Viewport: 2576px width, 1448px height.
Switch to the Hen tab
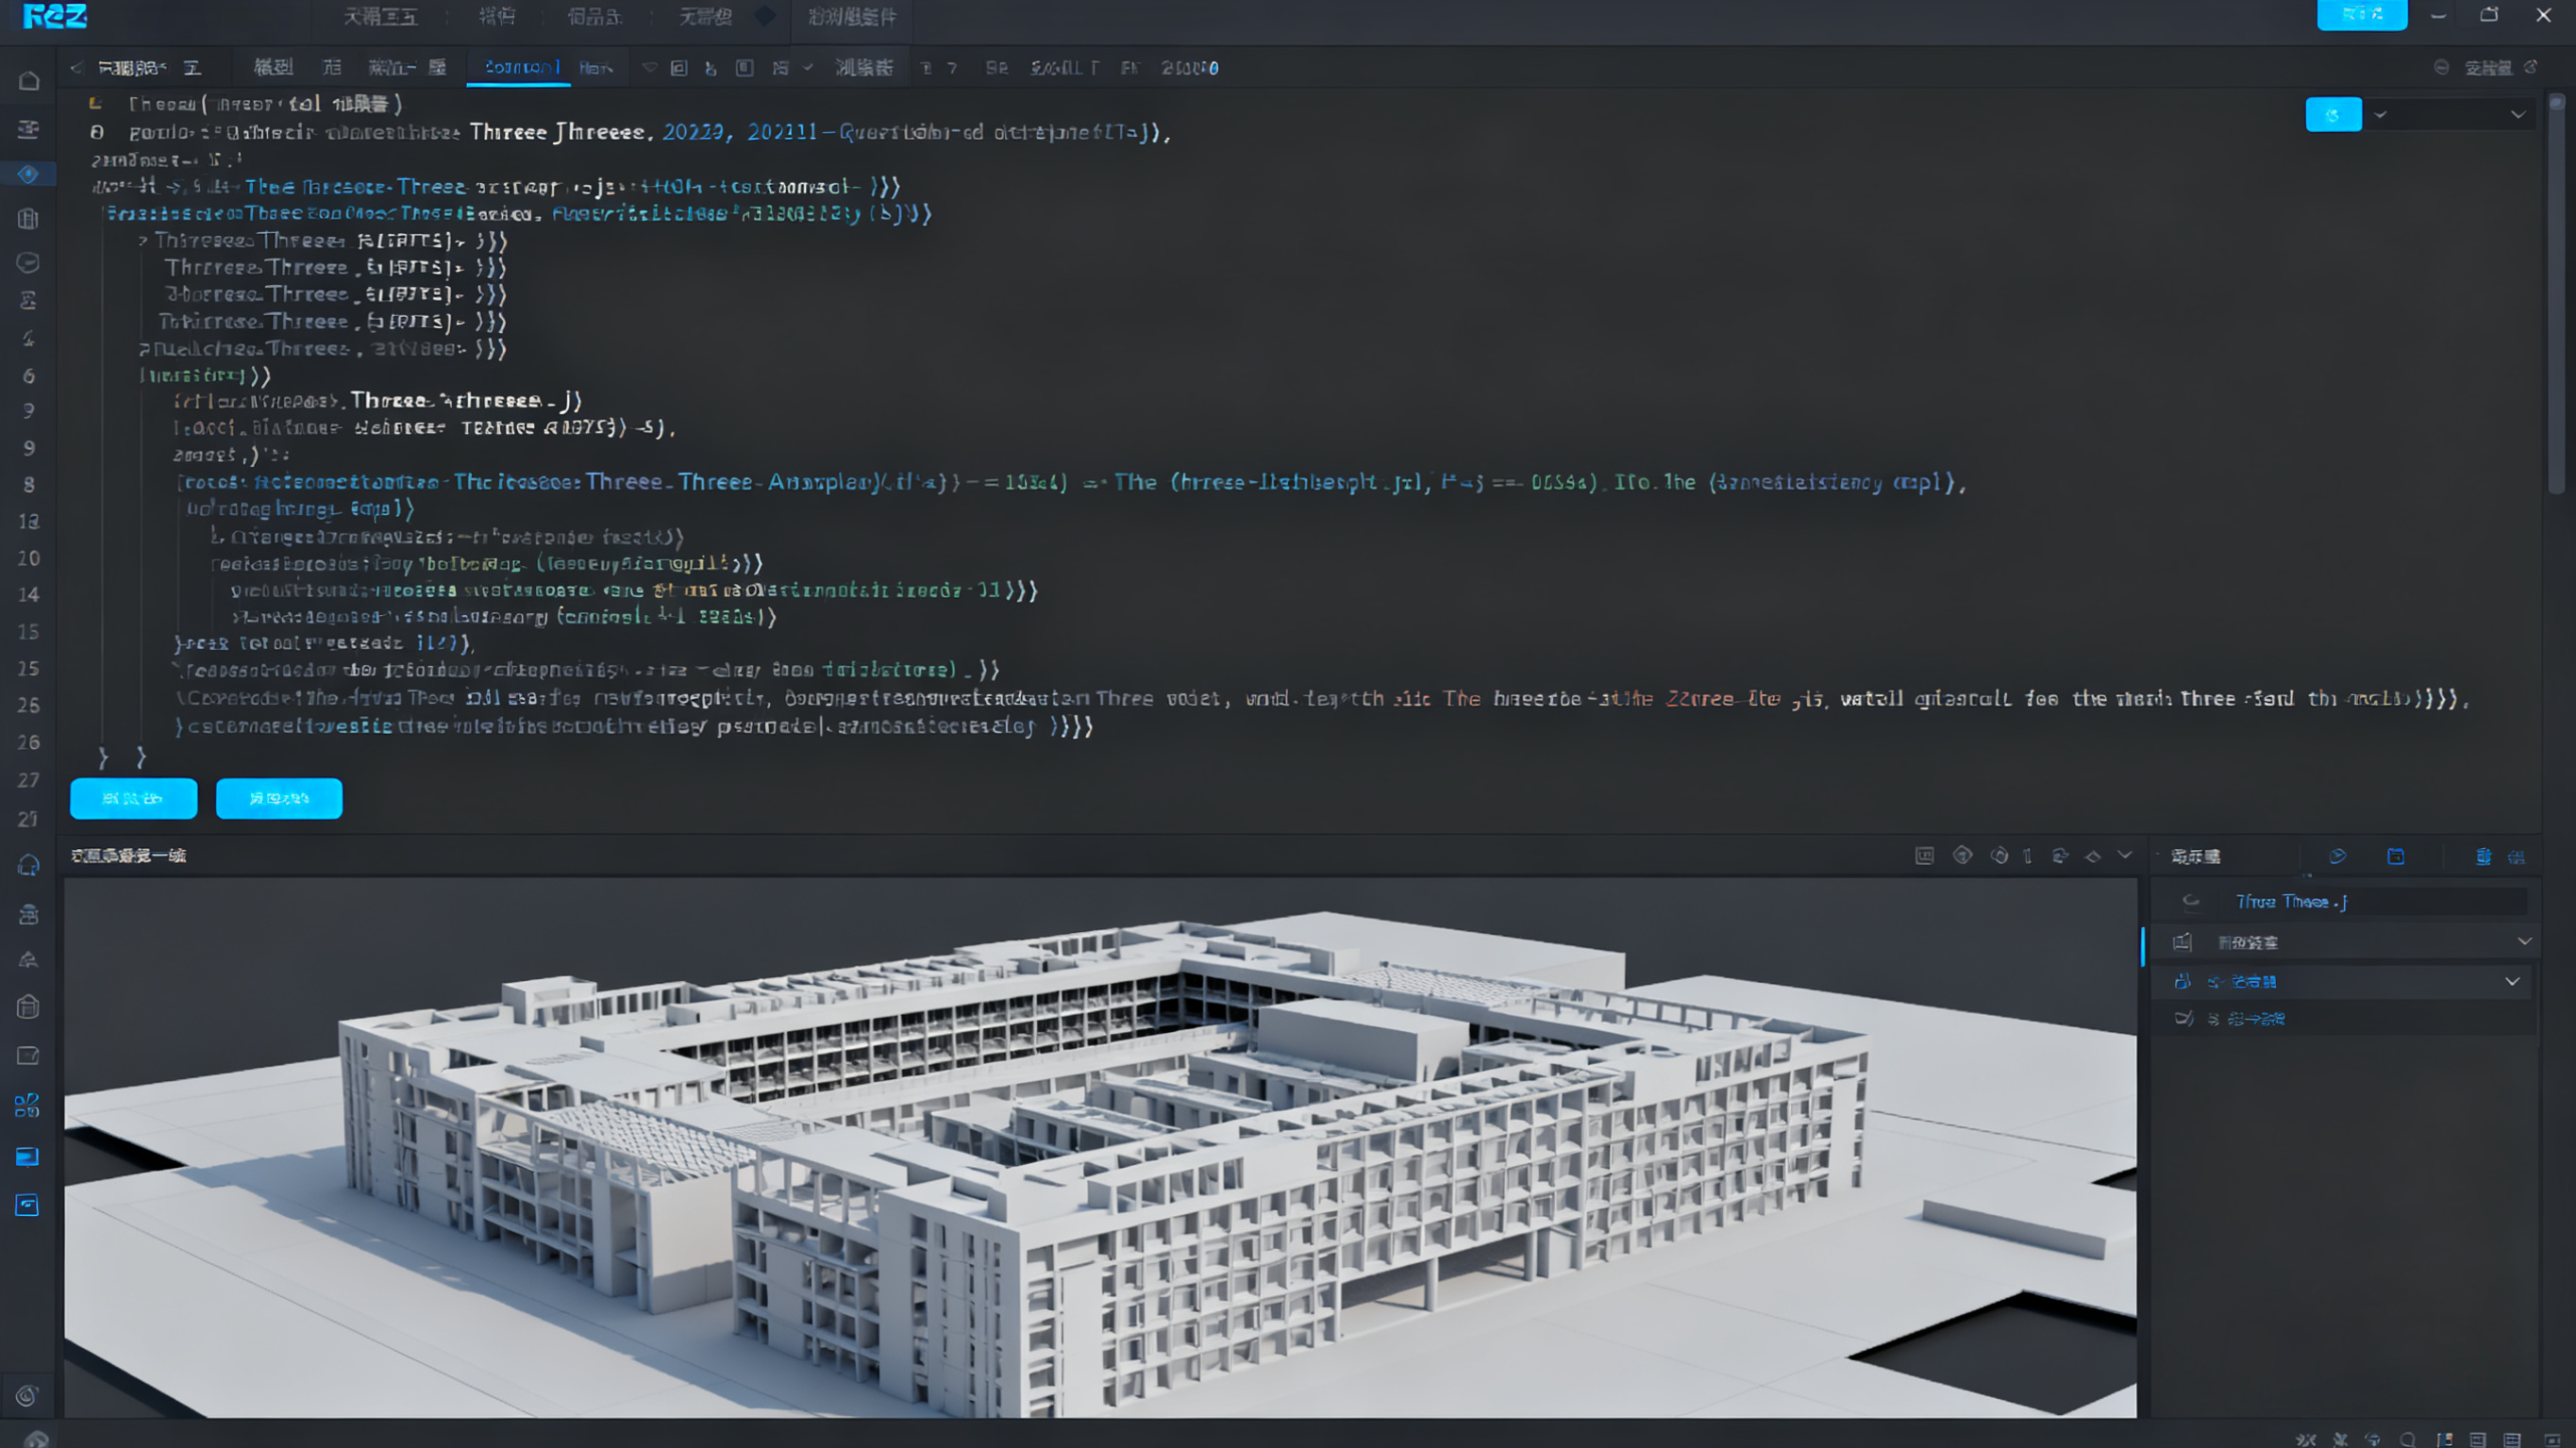595,68
